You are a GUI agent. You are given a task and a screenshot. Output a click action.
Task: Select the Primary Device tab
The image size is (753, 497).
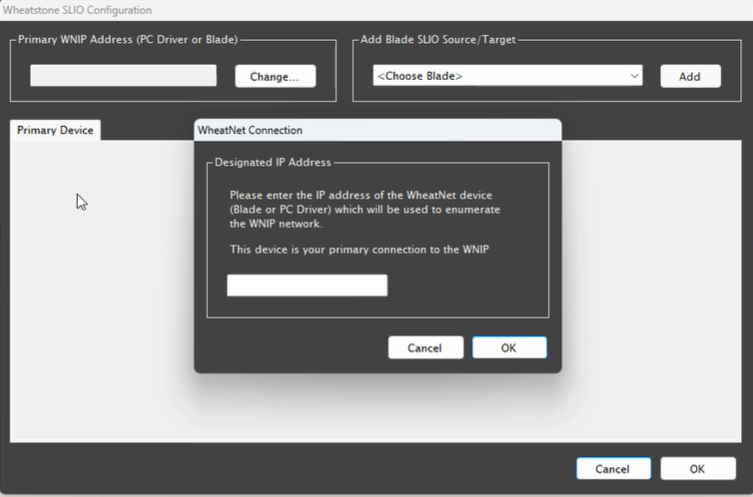pos(55,130)
